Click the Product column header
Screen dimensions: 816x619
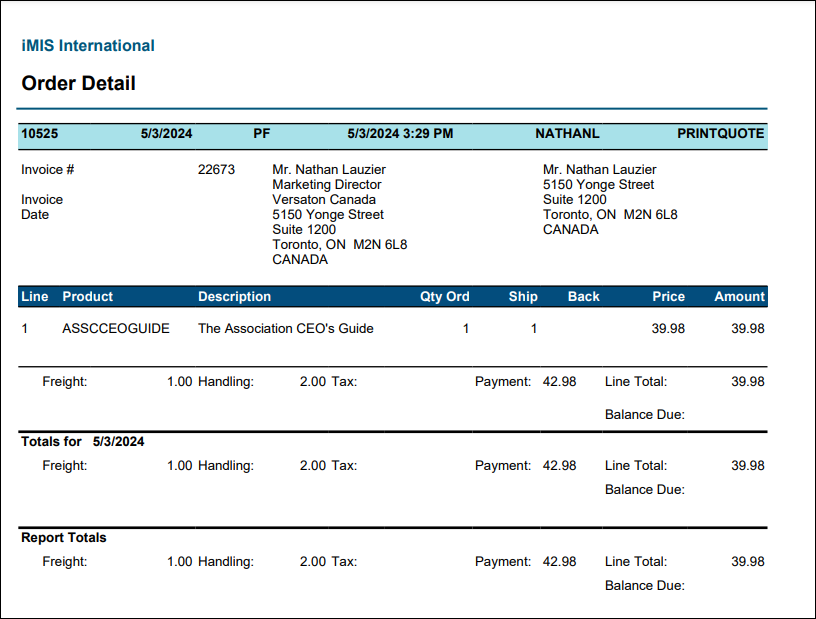point(87,297)
